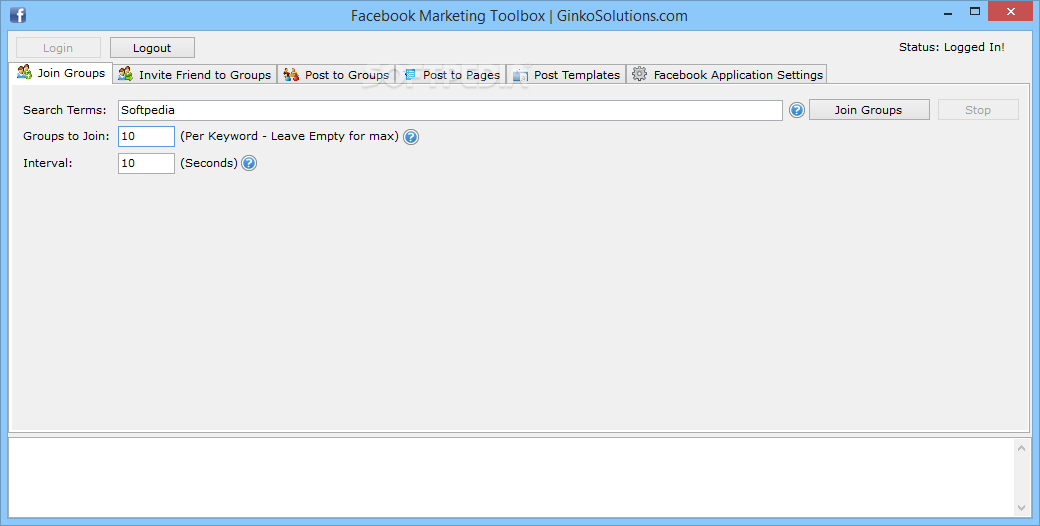
Task: Click the Stop button
Action: (x=978, y=110)
